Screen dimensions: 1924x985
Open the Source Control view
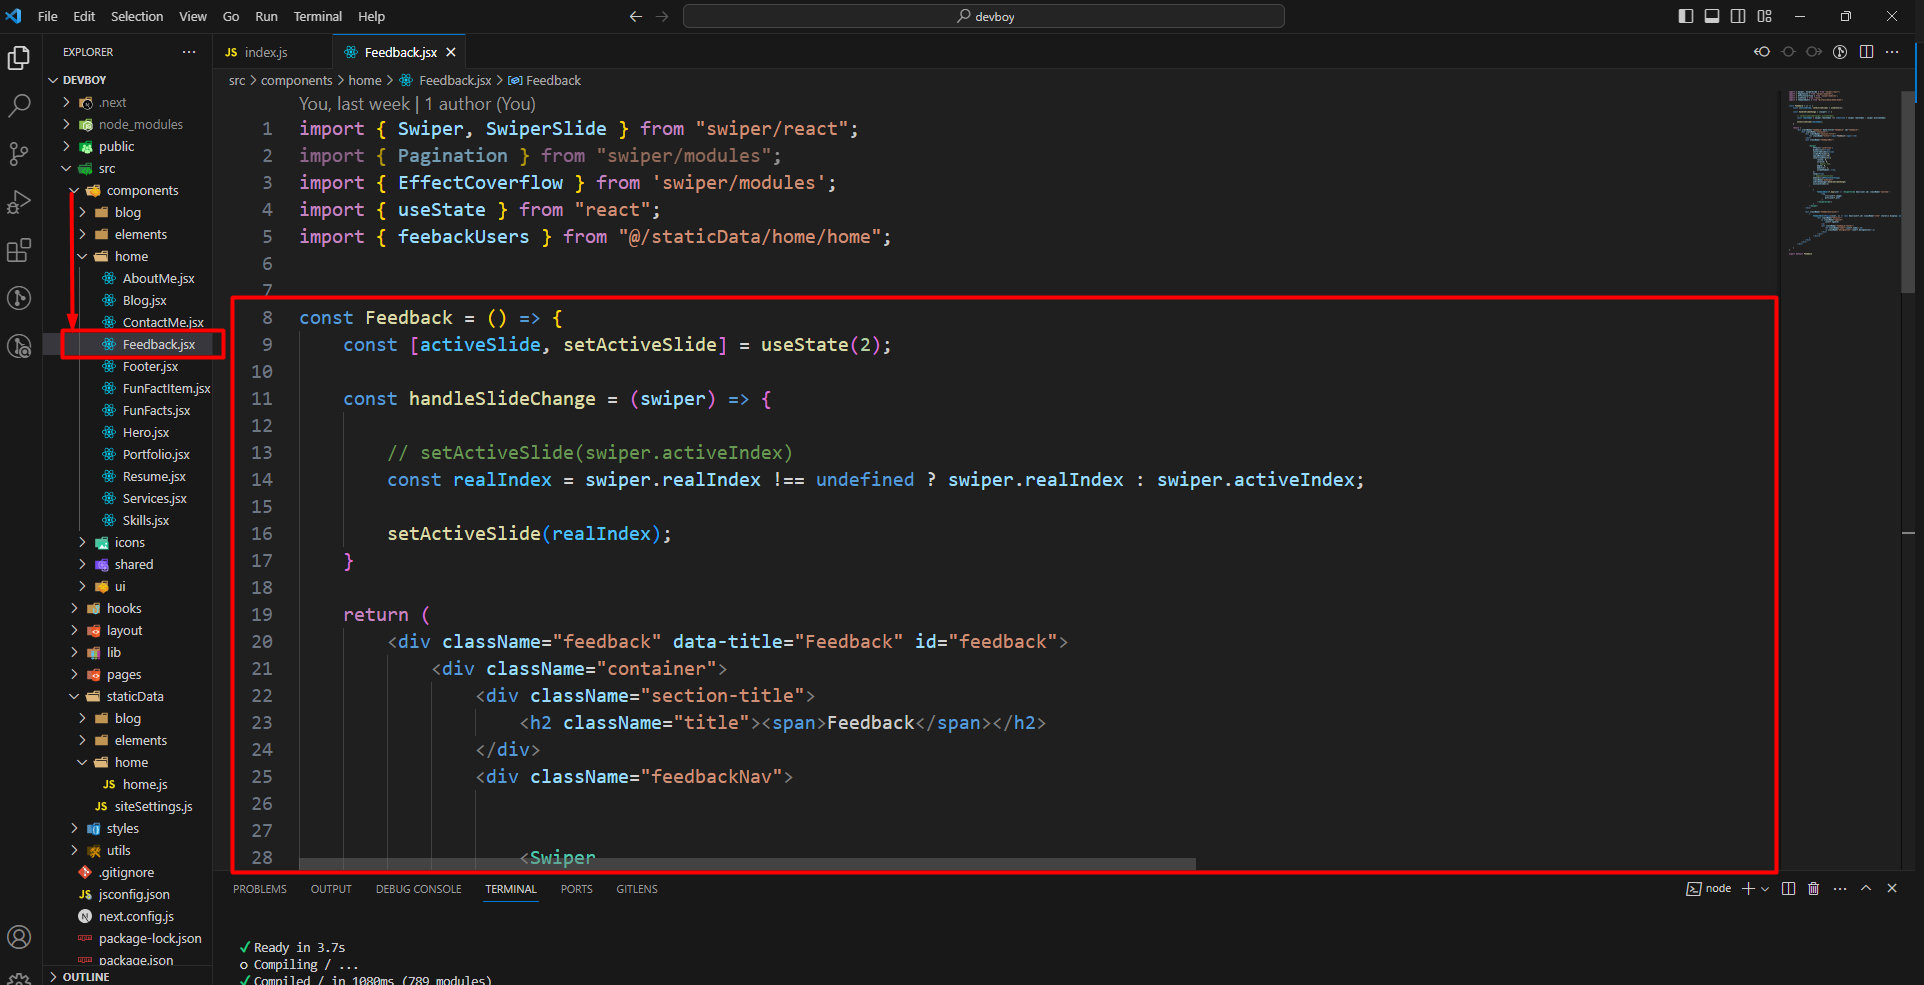tap(19, 153)
